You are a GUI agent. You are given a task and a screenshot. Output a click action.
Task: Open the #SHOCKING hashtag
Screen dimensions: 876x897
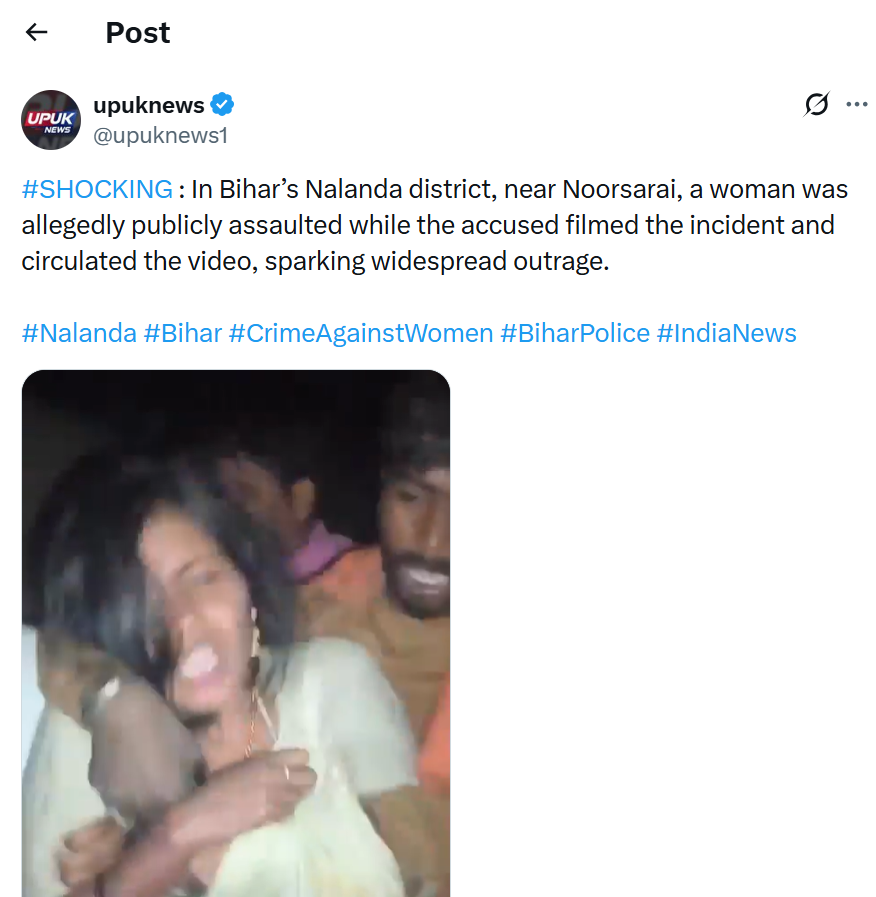pos(97,189)
